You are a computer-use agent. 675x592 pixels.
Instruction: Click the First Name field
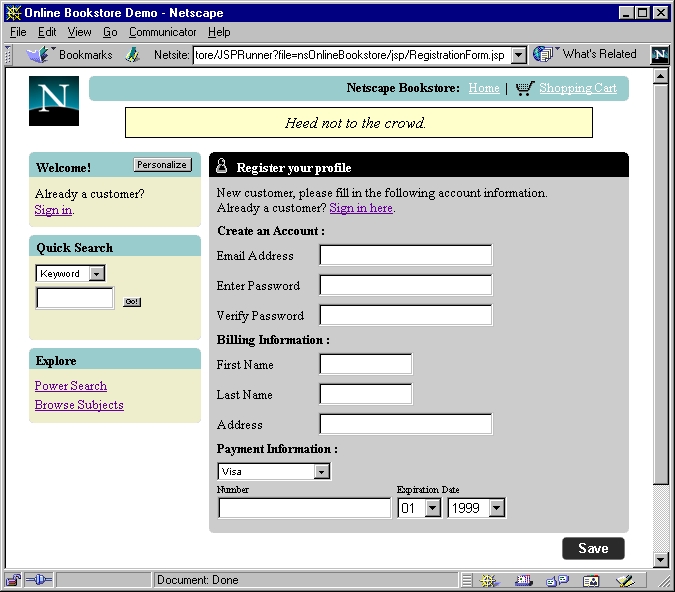(x=366, y=364)
